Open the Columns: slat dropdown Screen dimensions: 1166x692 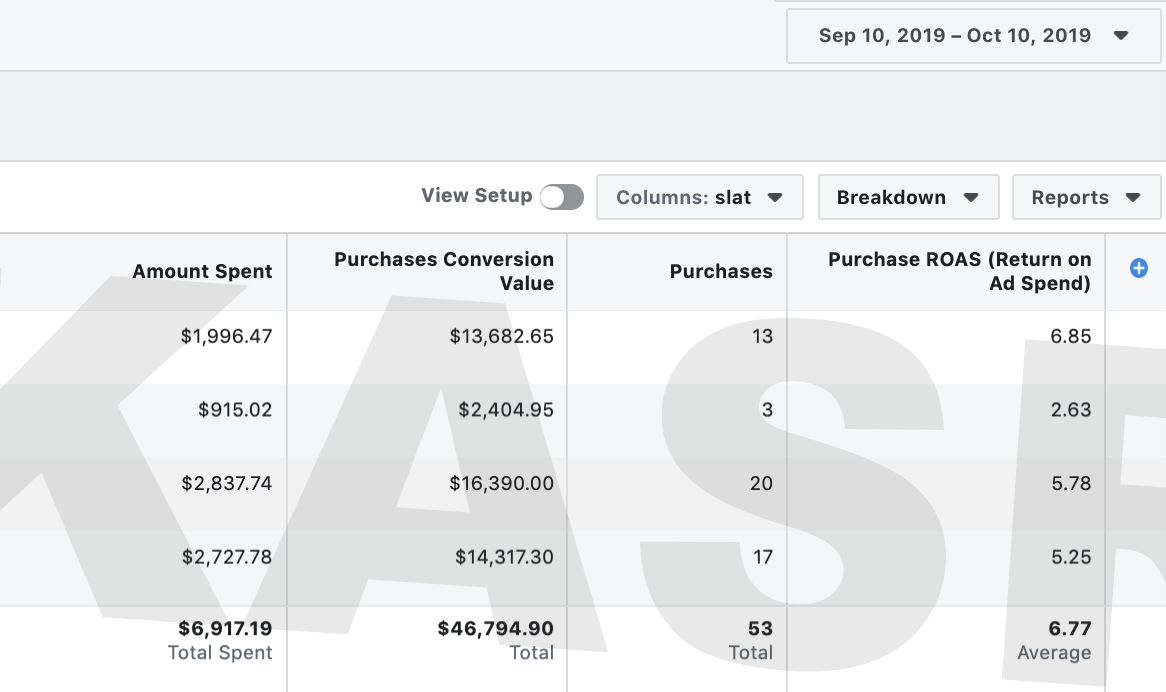(x=699, y=197)
